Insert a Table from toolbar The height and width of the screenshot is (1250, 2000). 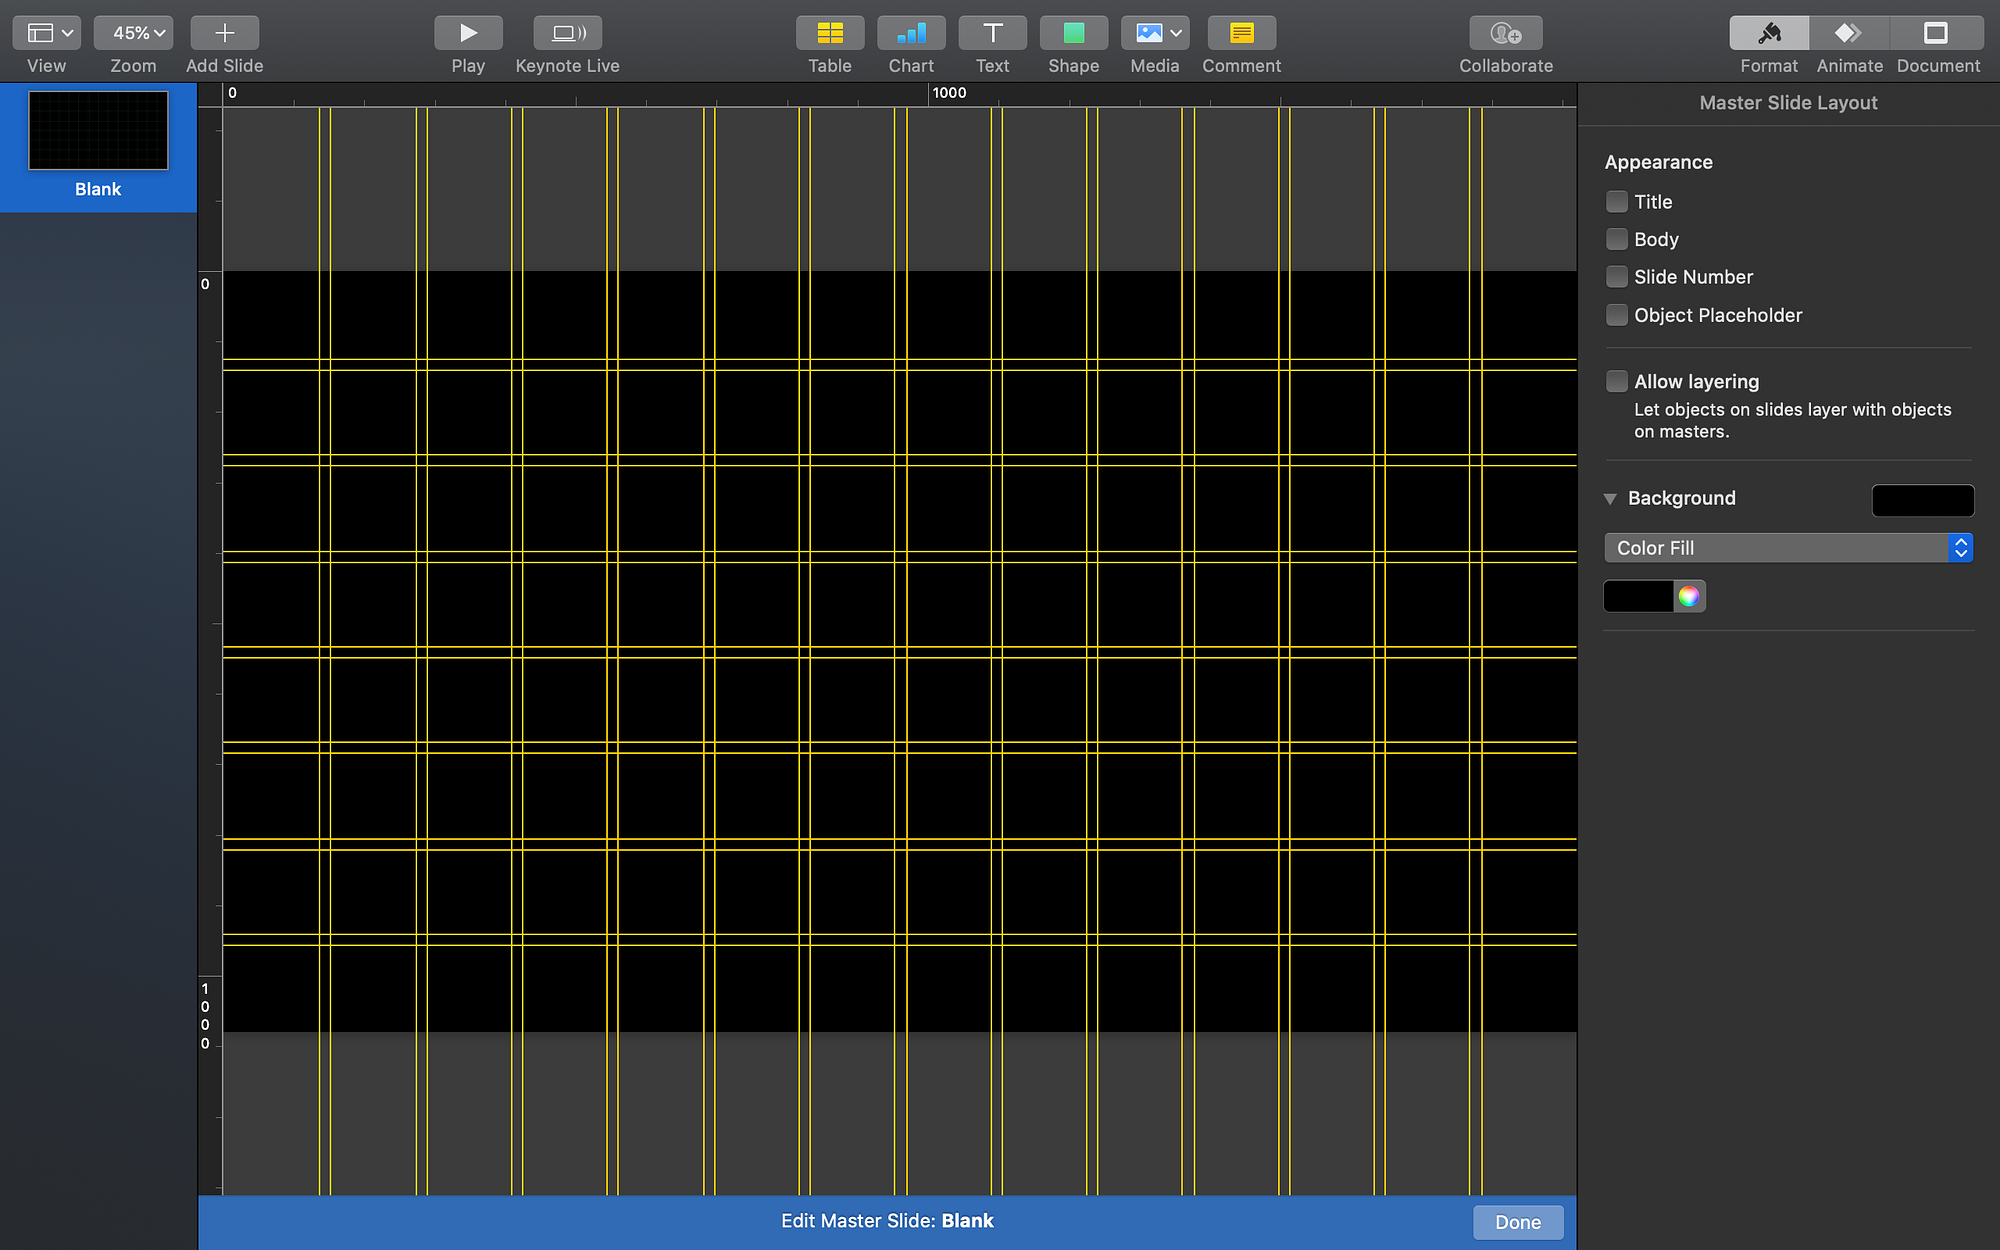829,33
